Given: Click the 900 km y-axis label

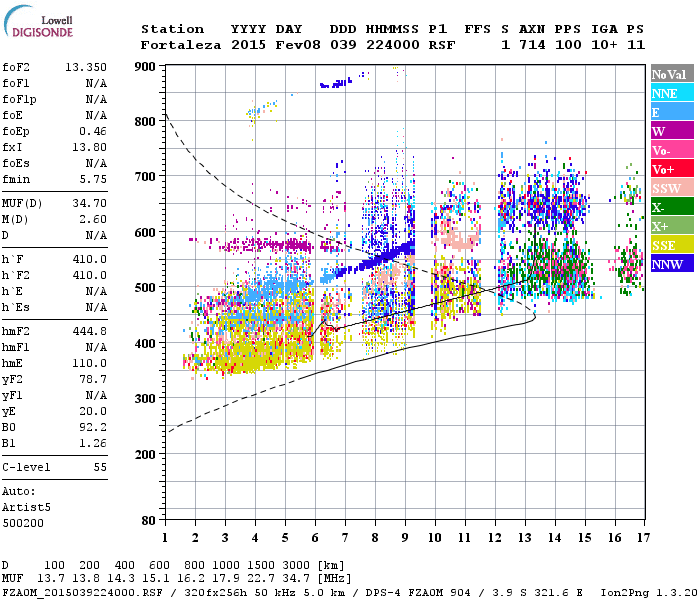Looking at the screenshot, I should 145,67.
